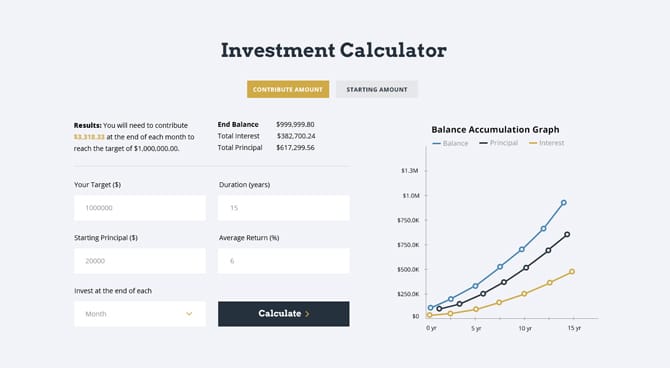The width and height of the screenshot is (670, 368).
Task: Click the first blue Balance data point
Action: pos(430,307)
